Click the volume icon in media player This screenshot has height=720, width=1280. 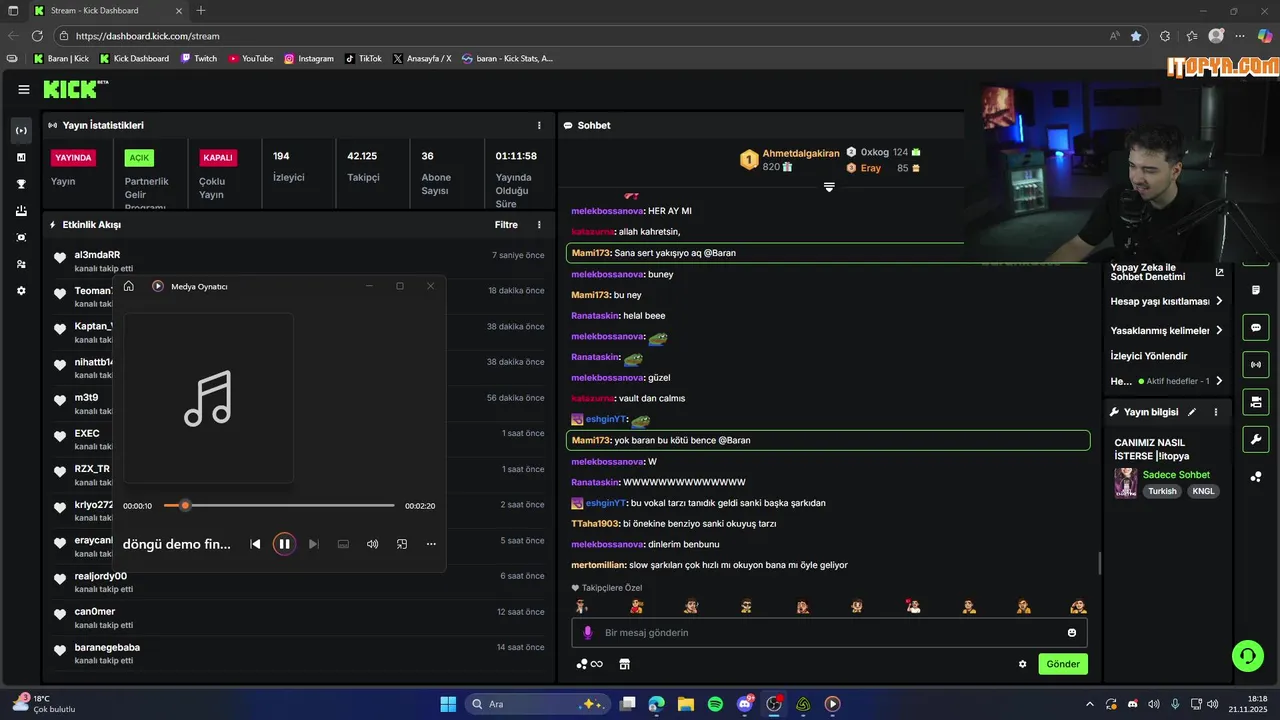tap(372, 544)
